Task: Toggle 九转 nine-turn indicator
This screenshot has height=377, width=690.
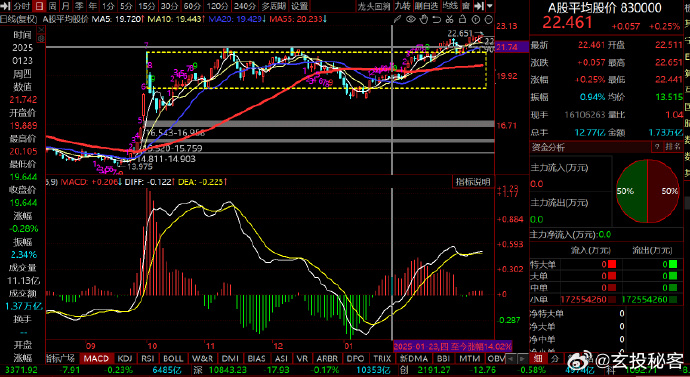Action: (403, 6)
